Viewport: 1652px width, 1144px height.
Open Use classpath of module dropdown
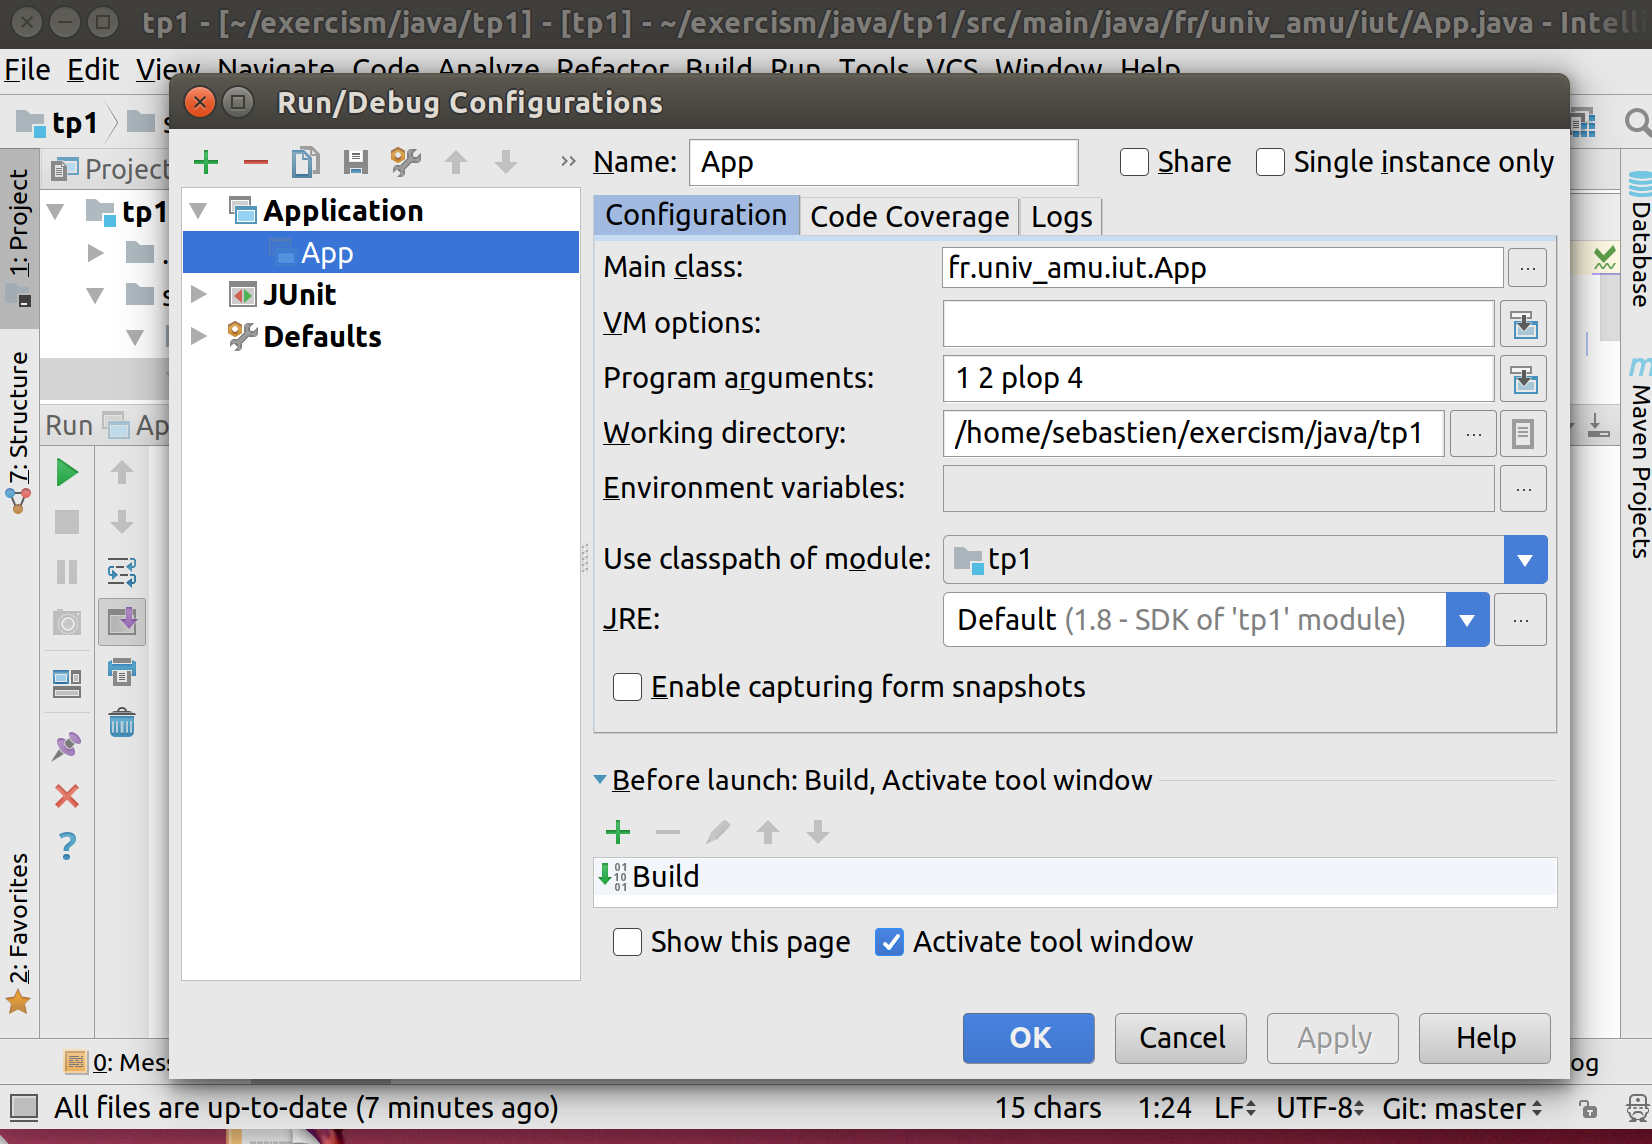coord(1525,560)
